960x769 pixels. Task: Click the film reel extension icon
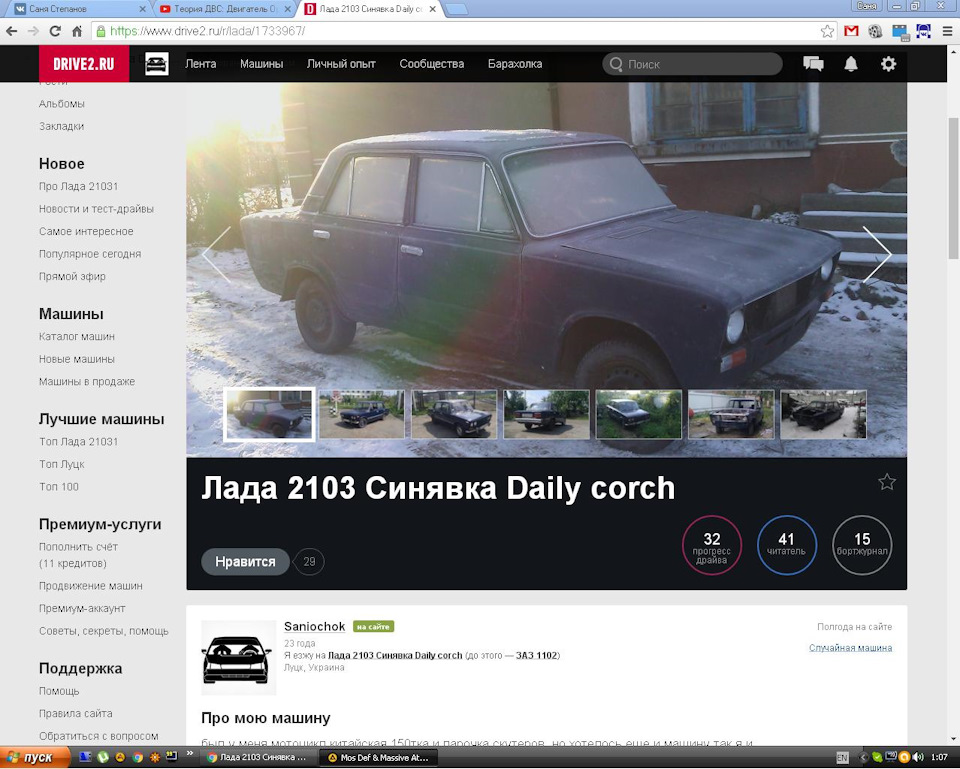pyautogui.click(x=875, y=31)
